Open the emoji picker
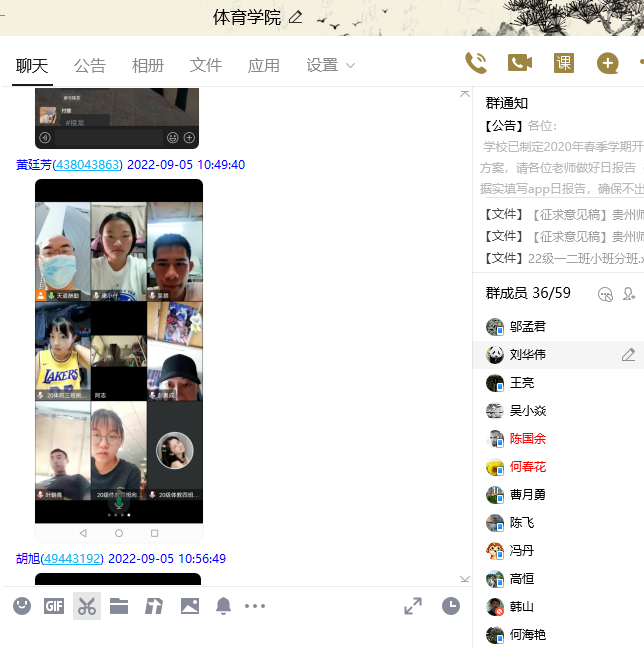 tap(22, 606)
